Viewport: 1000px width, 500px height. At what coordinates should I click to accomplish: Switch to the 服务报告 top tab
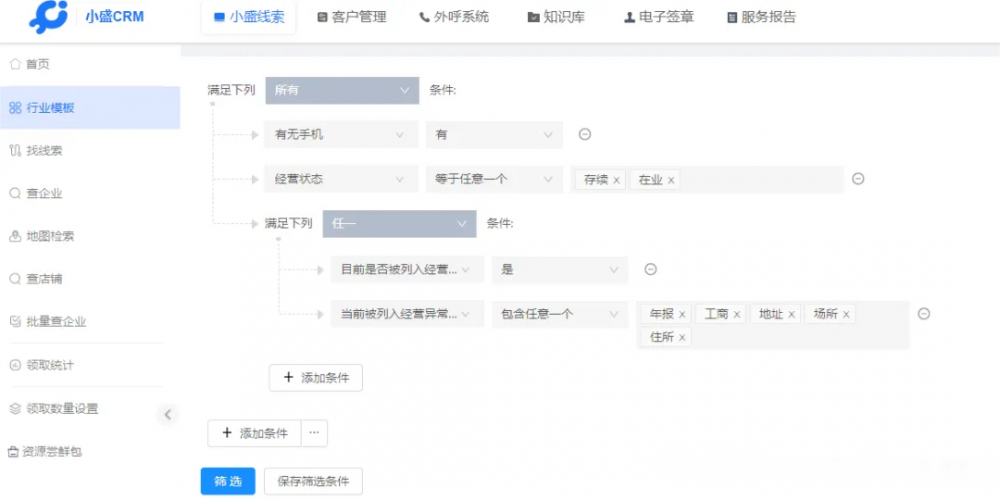point(761,17)
